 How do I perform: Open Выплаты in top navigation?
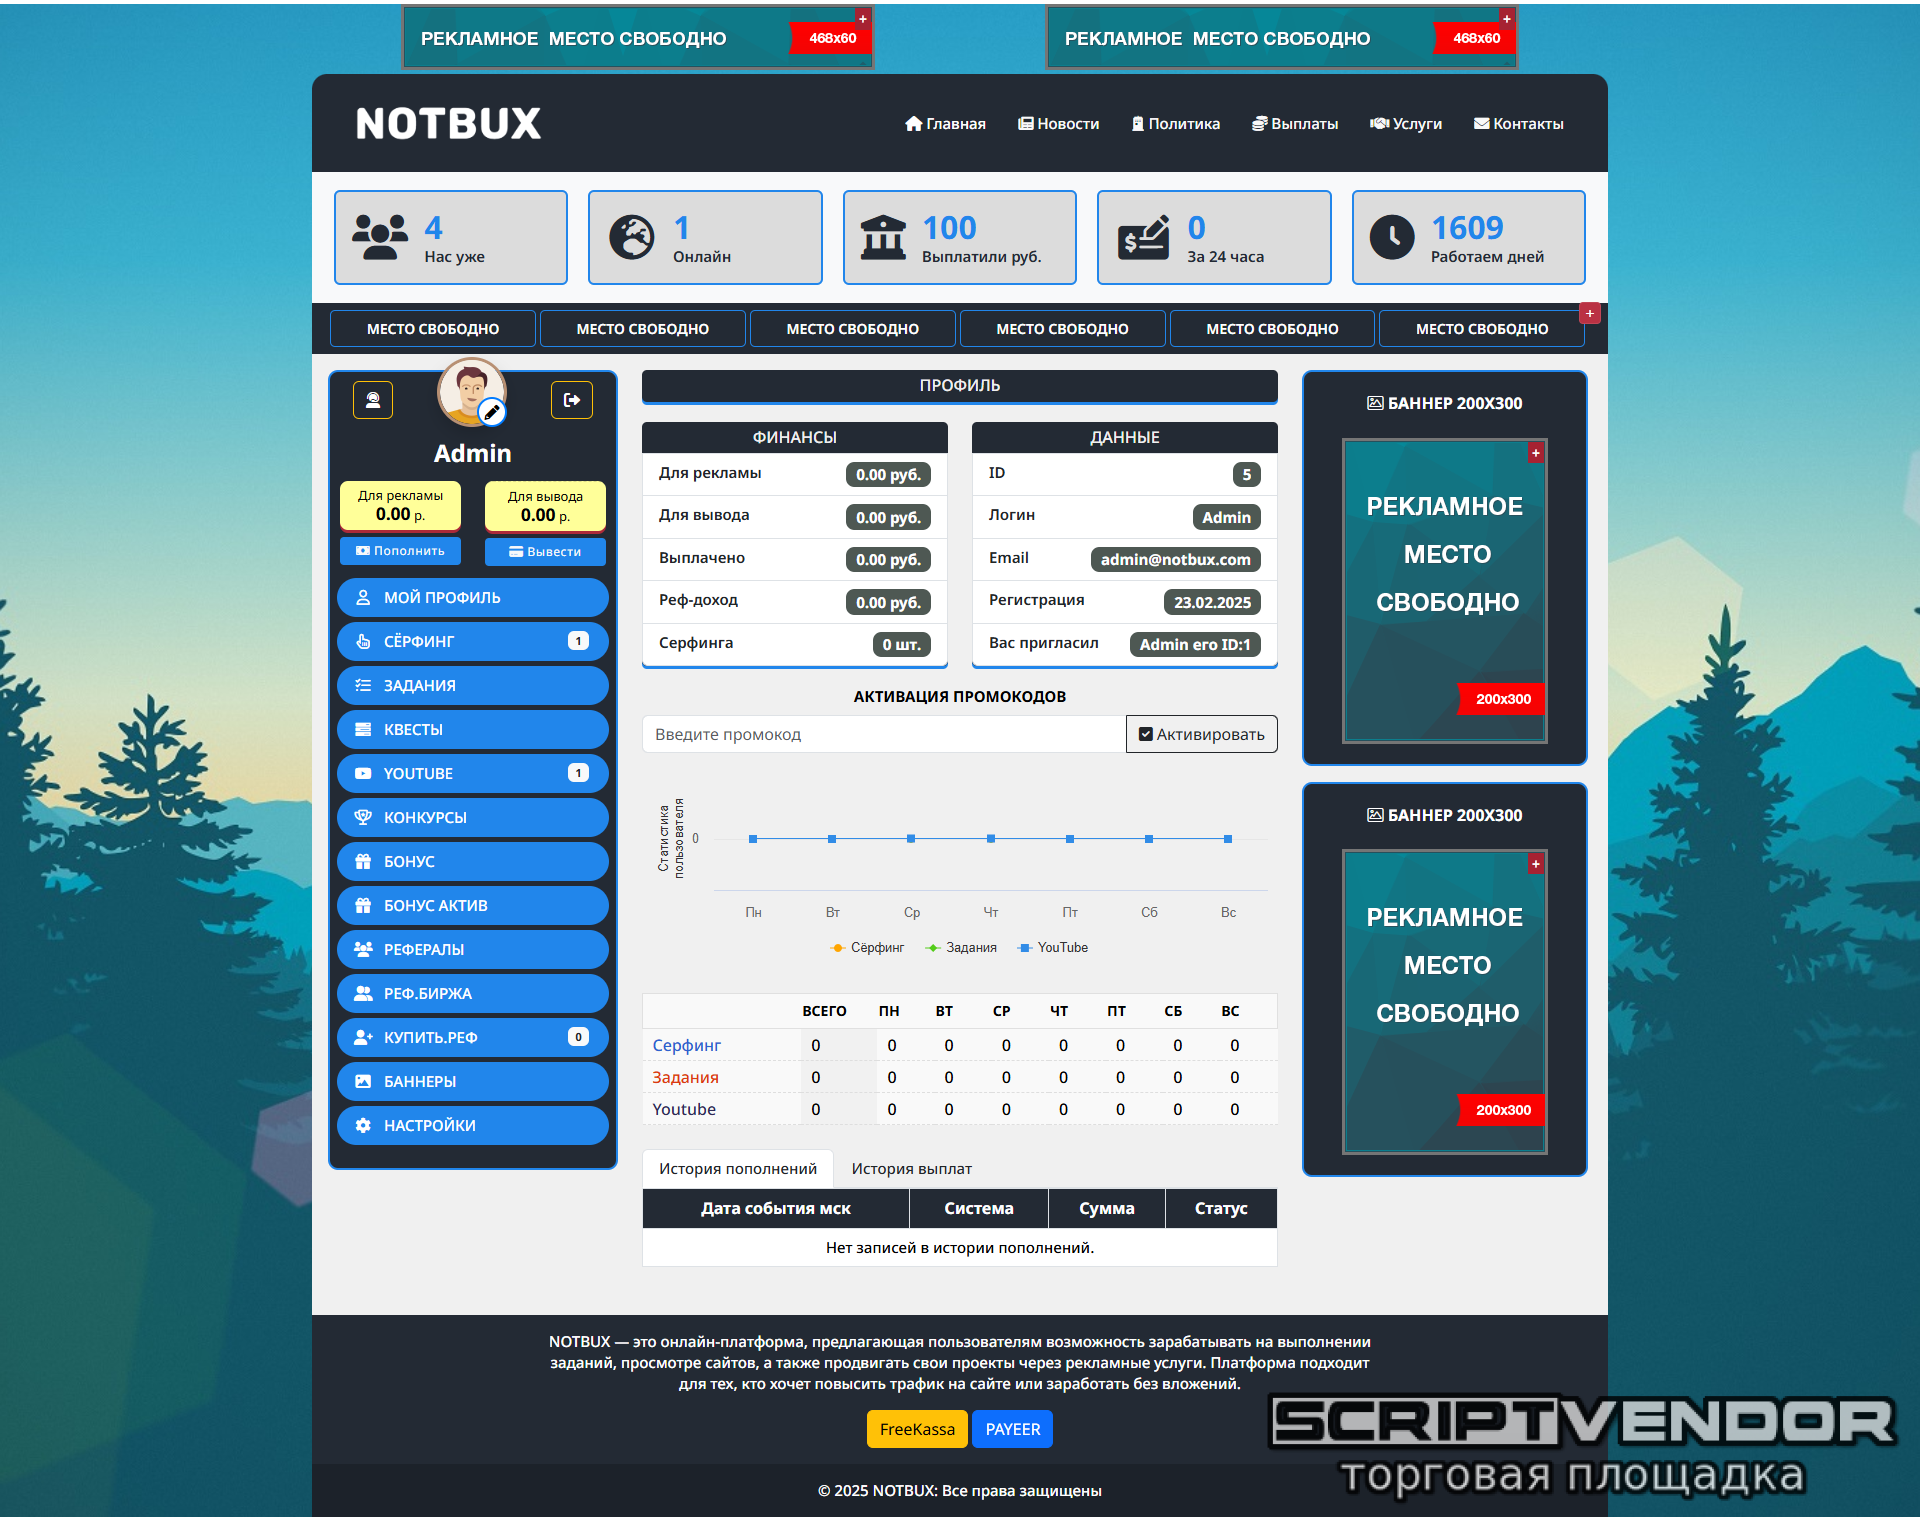pyautogui.click(x=1295, y=124)
